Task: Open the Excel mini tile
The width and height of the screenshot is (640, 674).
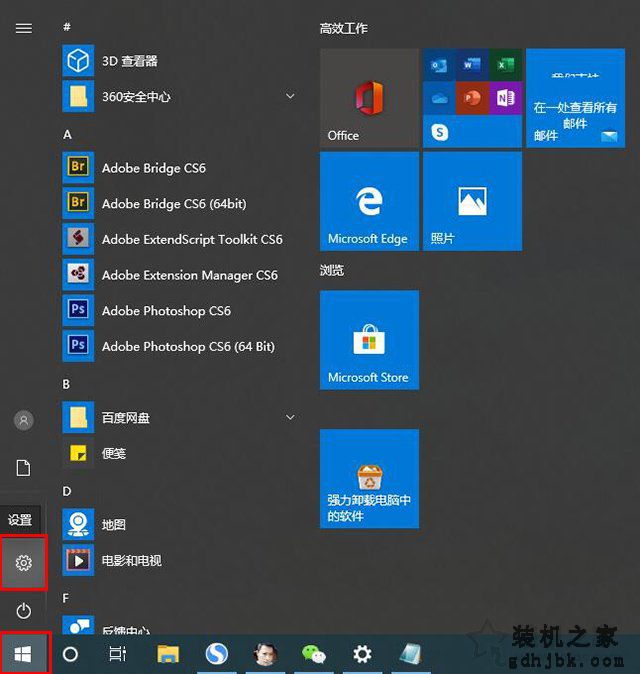Action: 506,65
